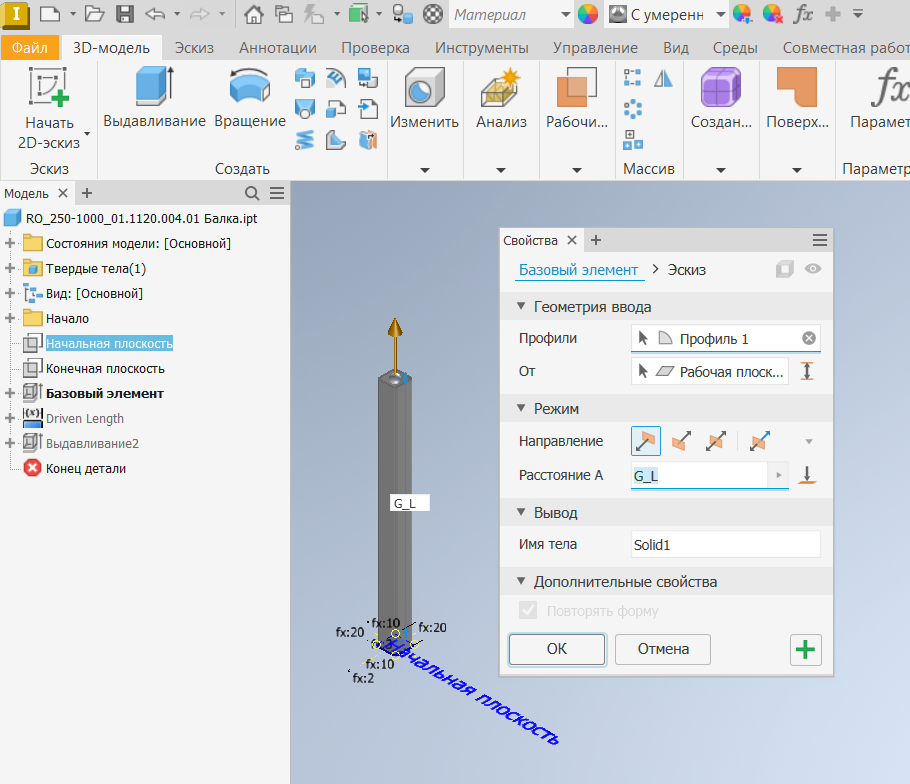Select the symmetric direction option
Screen dimensions: 910x784
coord(716,442)
